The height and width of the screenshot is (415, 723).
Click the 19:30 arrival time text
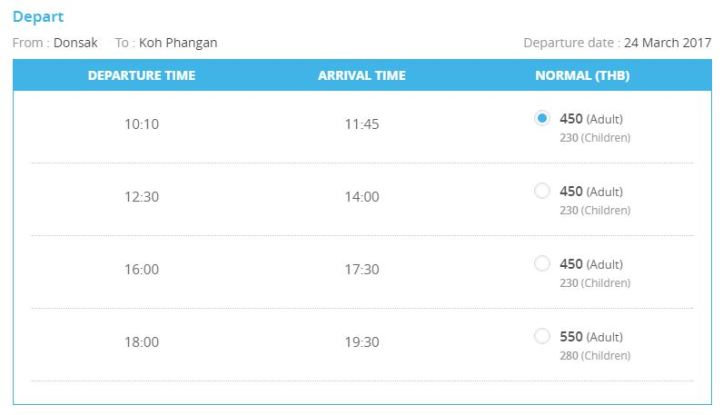(362, 342)
